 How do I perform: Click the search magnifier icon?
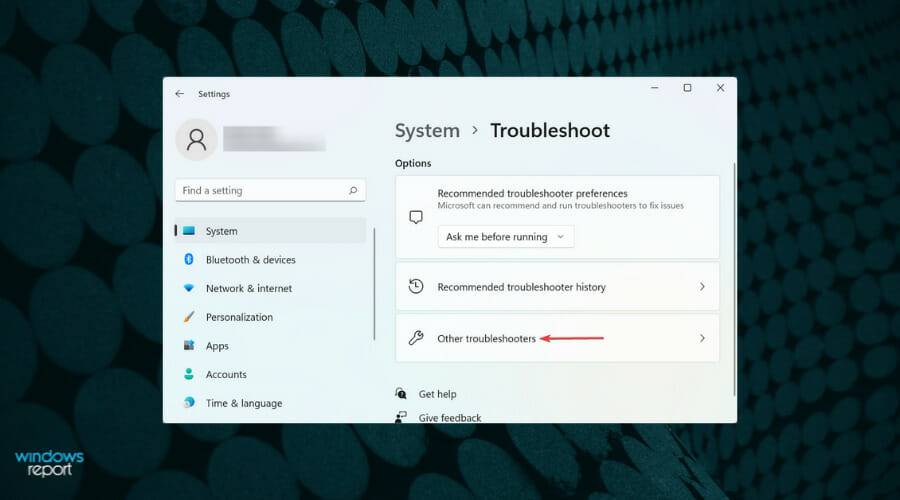[353, 190]
